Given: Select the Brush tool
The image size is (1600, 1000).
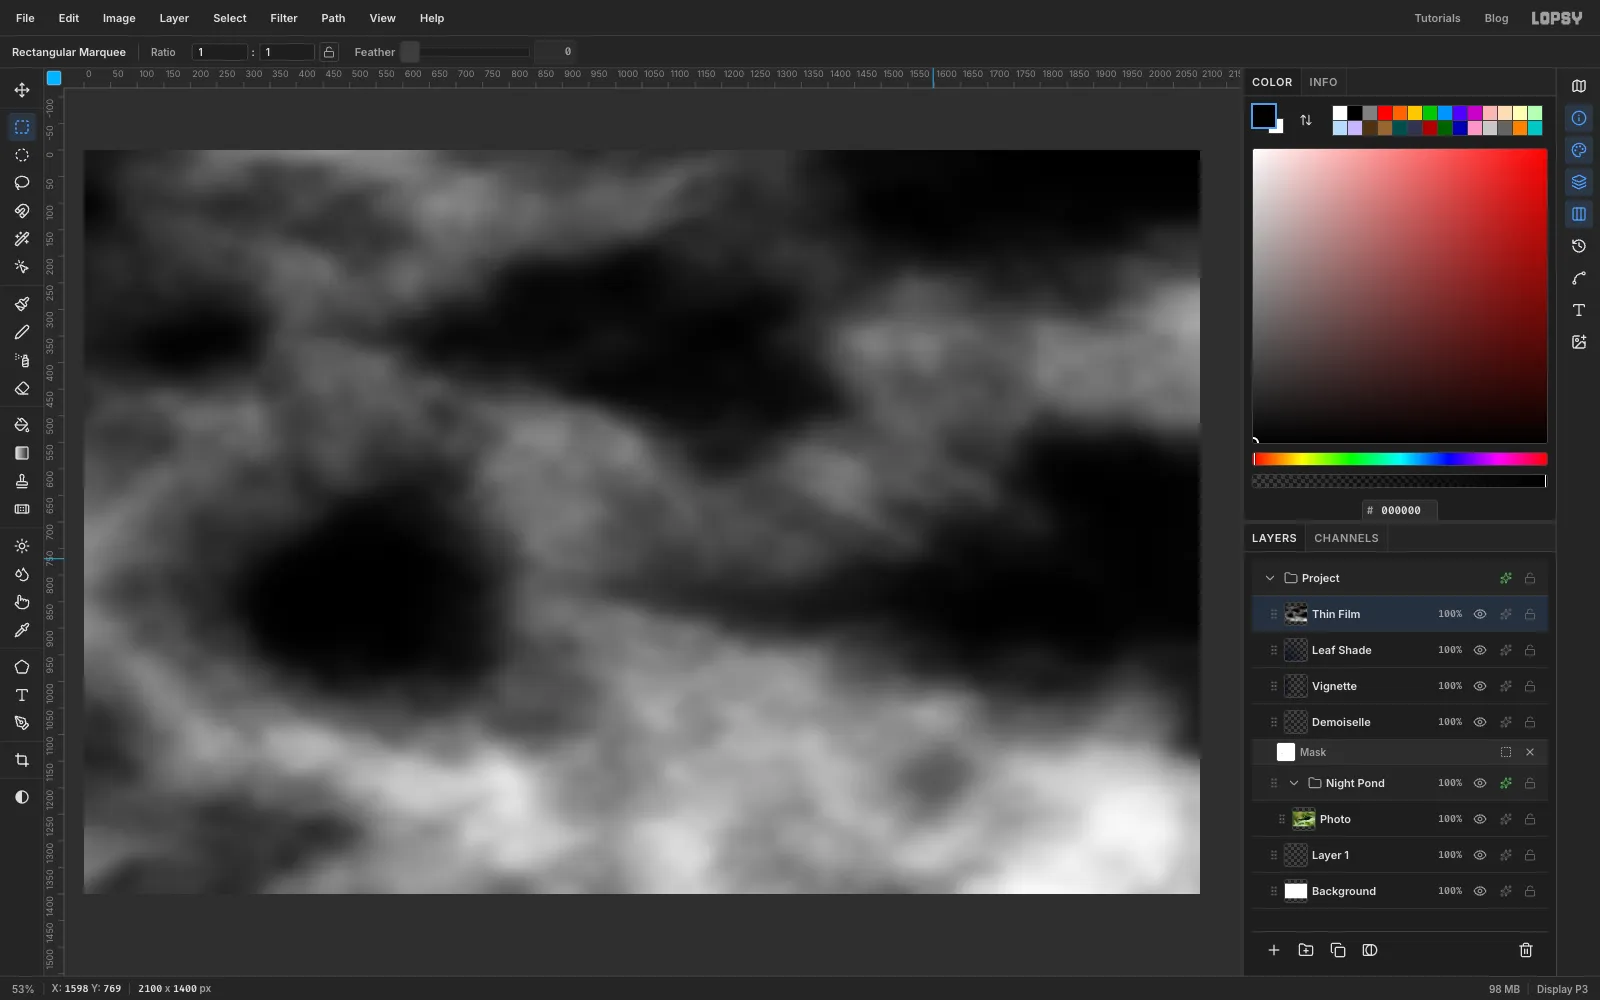Looking at the screenshot, I should [22, 304].
